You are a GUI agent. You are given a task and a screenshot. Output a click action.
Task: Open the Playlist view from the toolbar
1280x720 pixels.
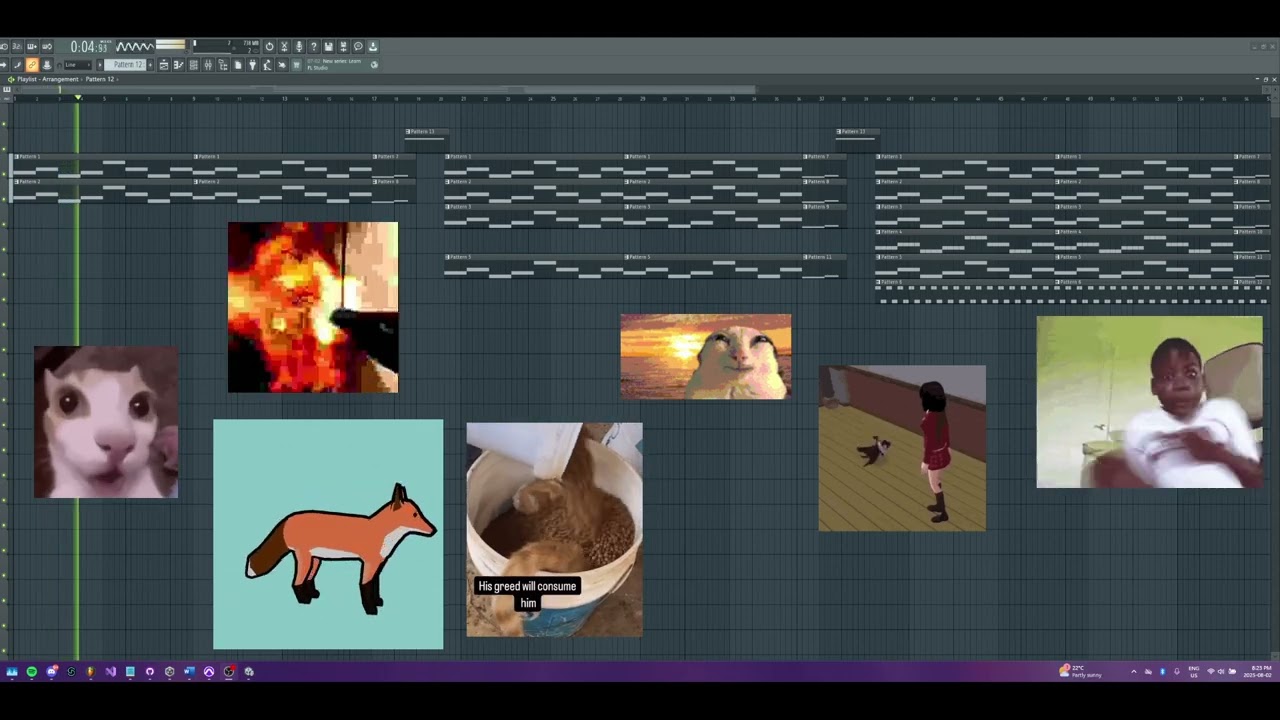164,65
